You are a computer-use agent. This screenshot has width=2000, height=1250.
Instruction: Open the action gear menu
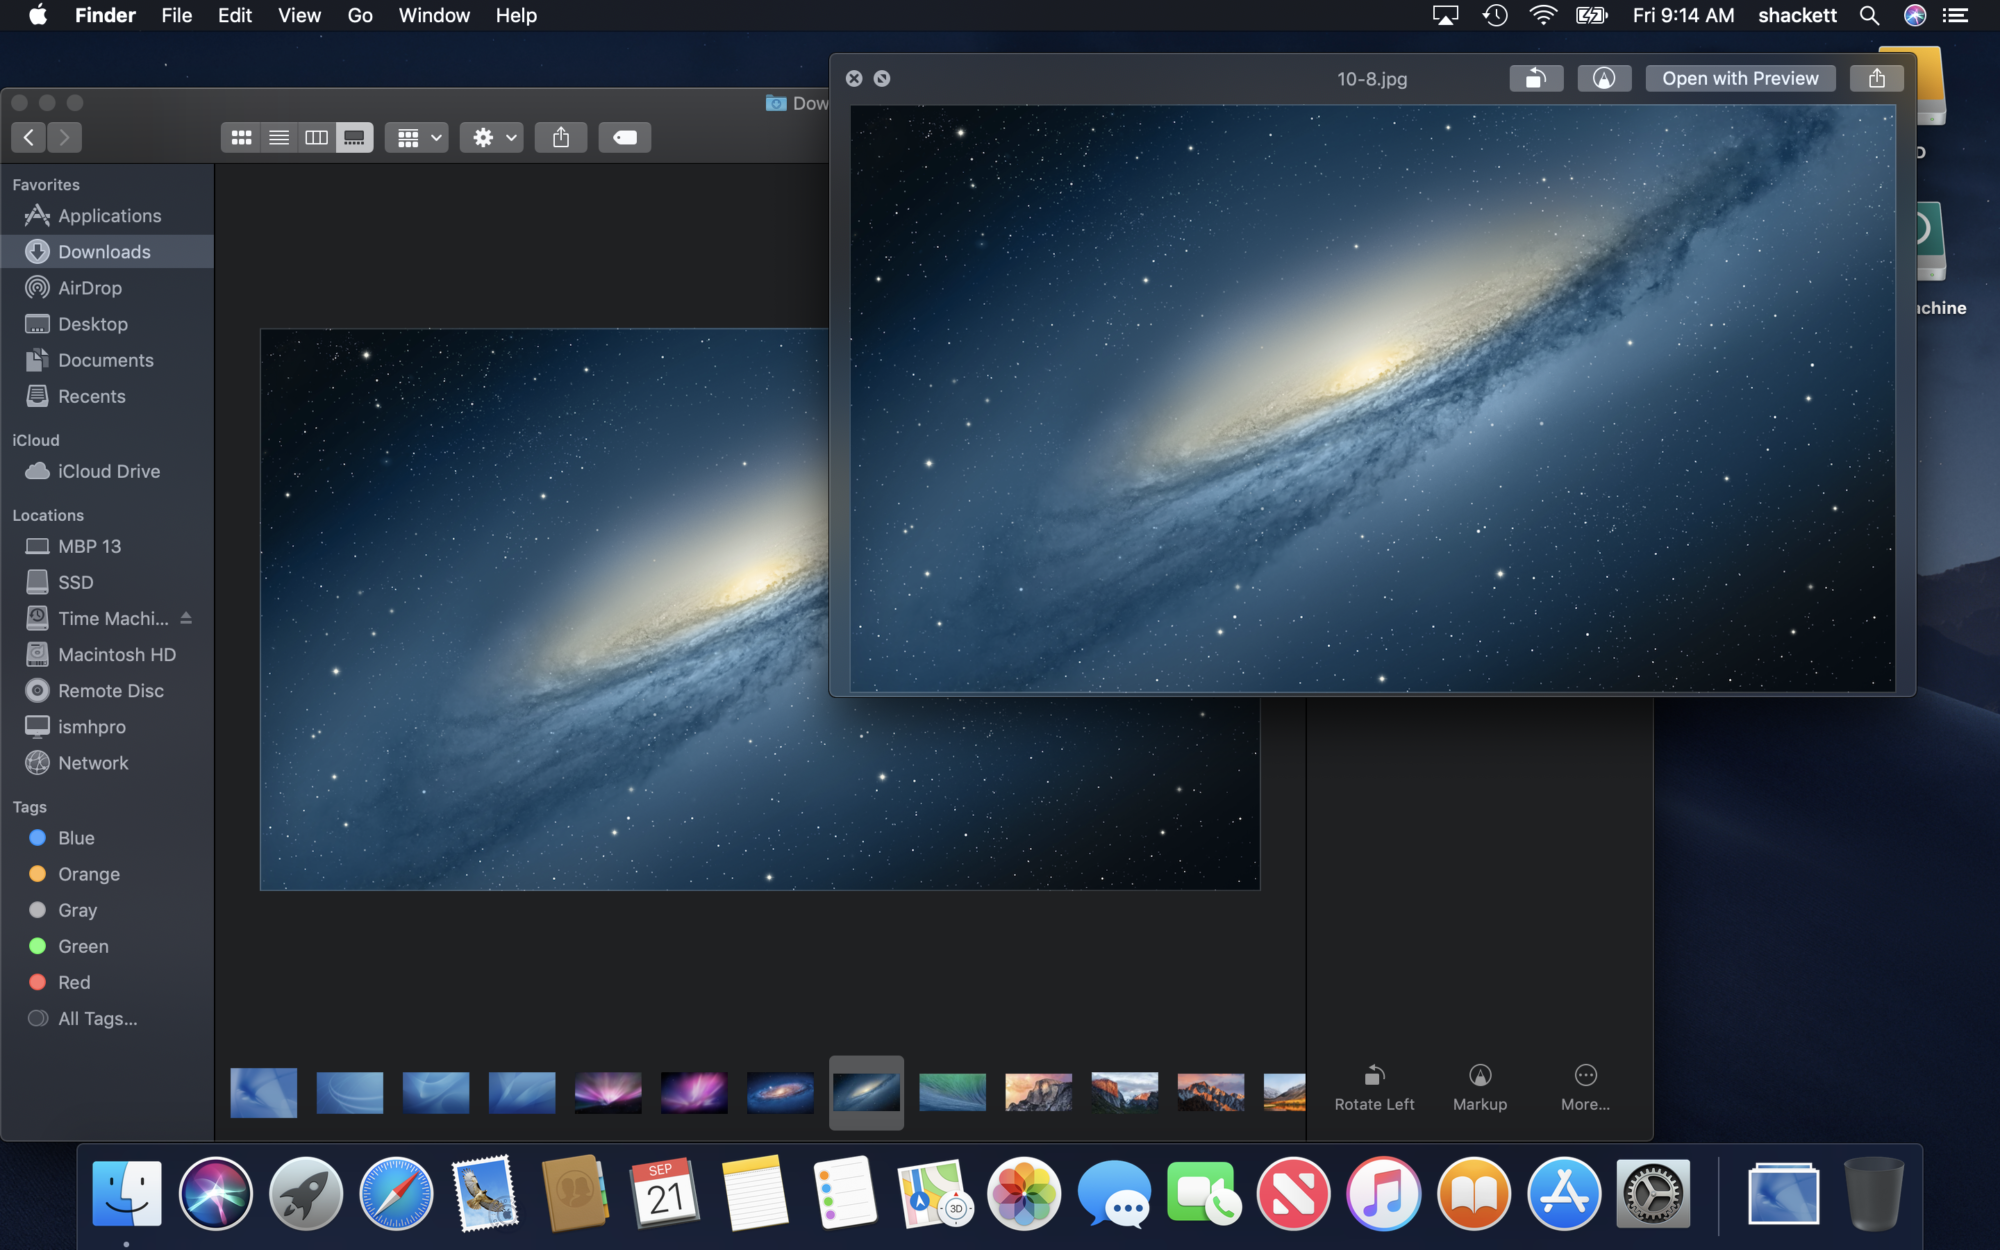pyautogui.click(x=491, y=137)
